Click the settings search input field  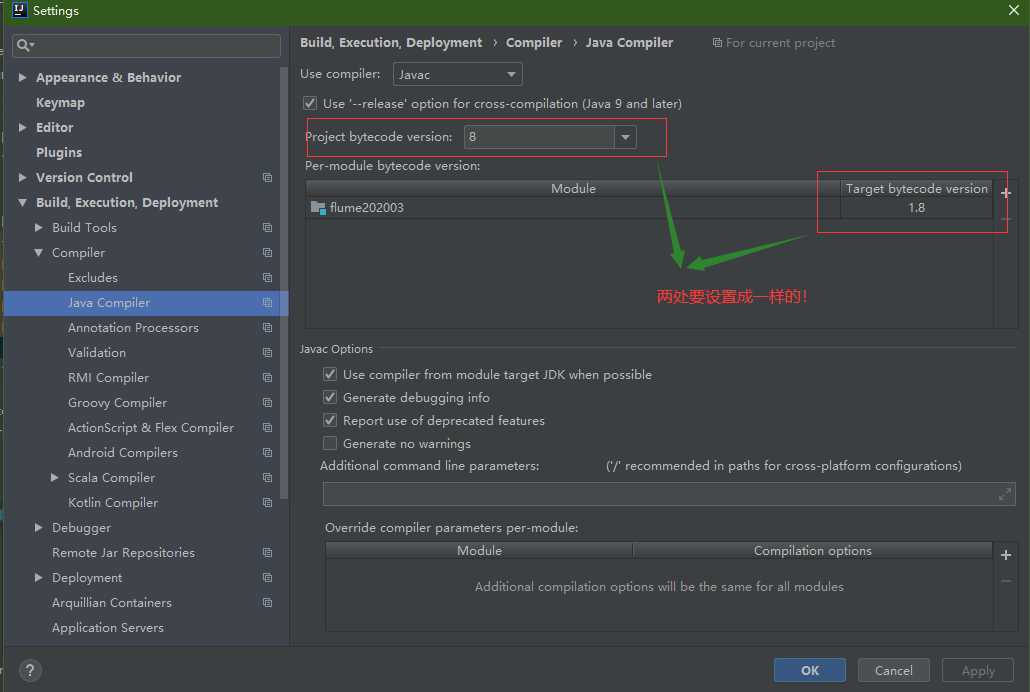[146, 45]
